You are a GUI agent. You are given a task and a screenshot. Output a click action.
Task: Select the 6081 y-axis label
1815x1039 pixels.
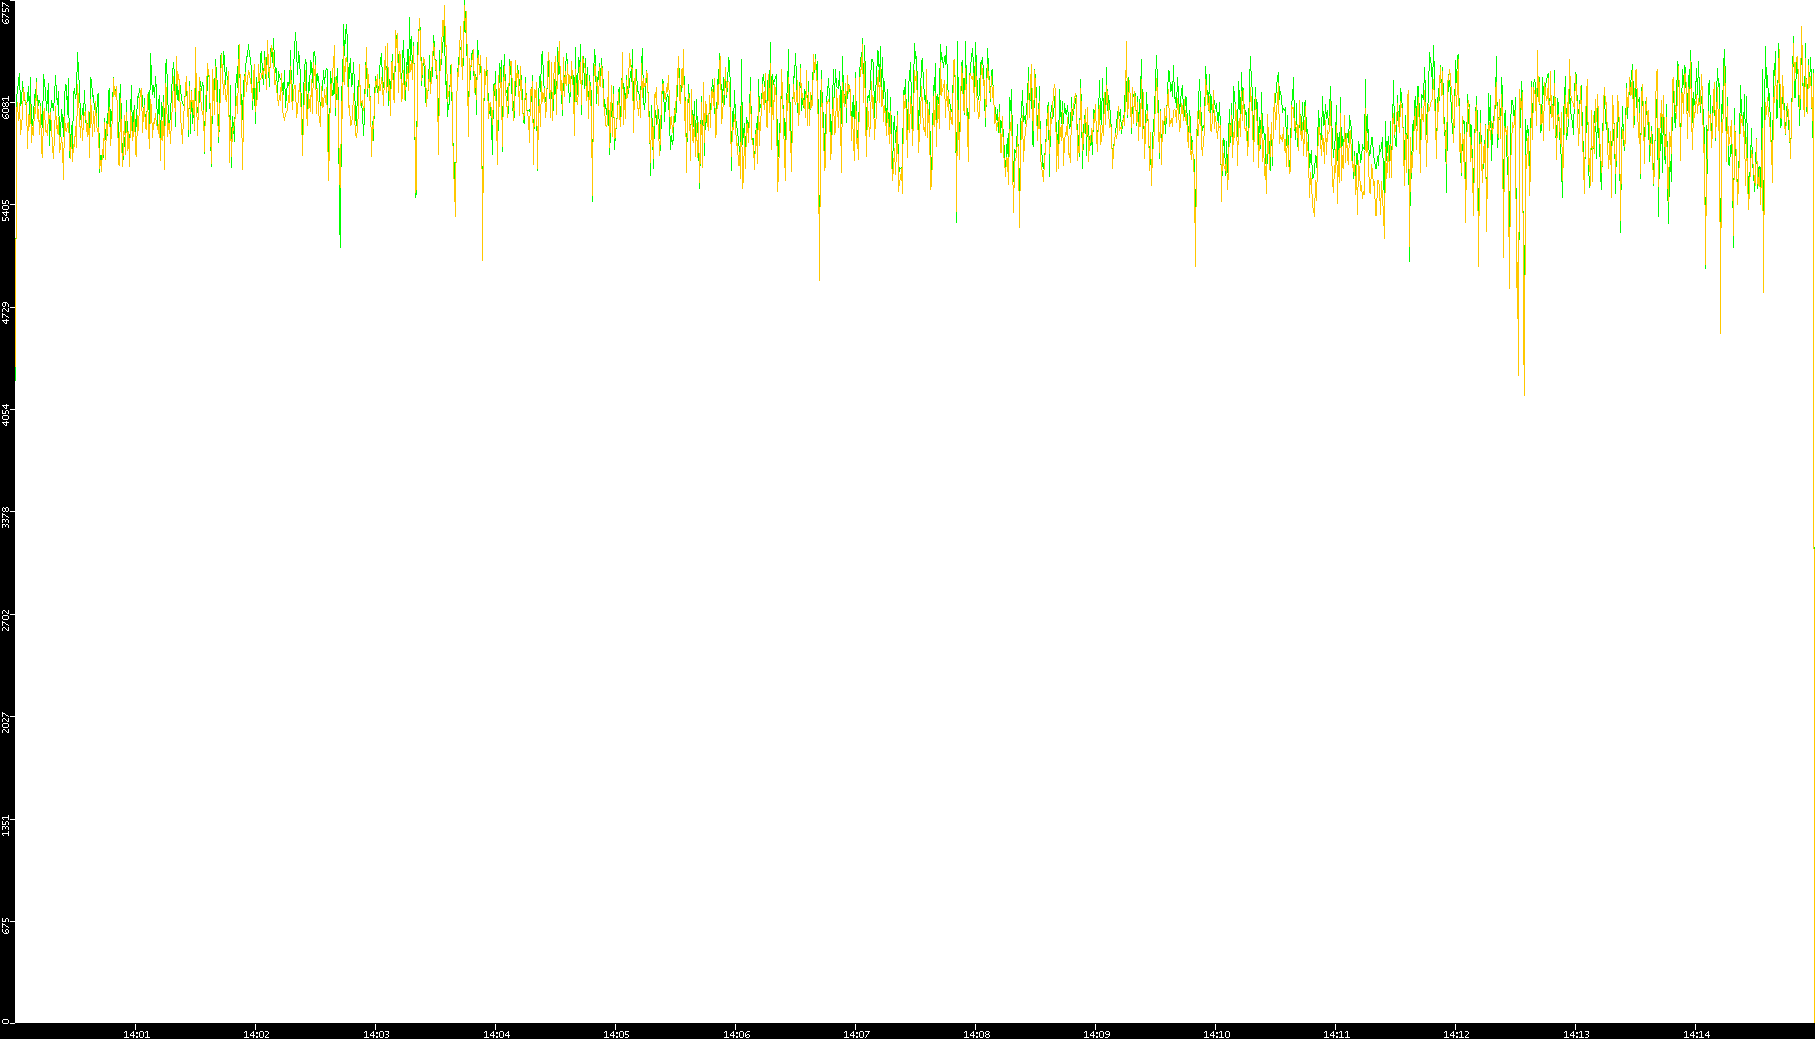click(7, 107)
